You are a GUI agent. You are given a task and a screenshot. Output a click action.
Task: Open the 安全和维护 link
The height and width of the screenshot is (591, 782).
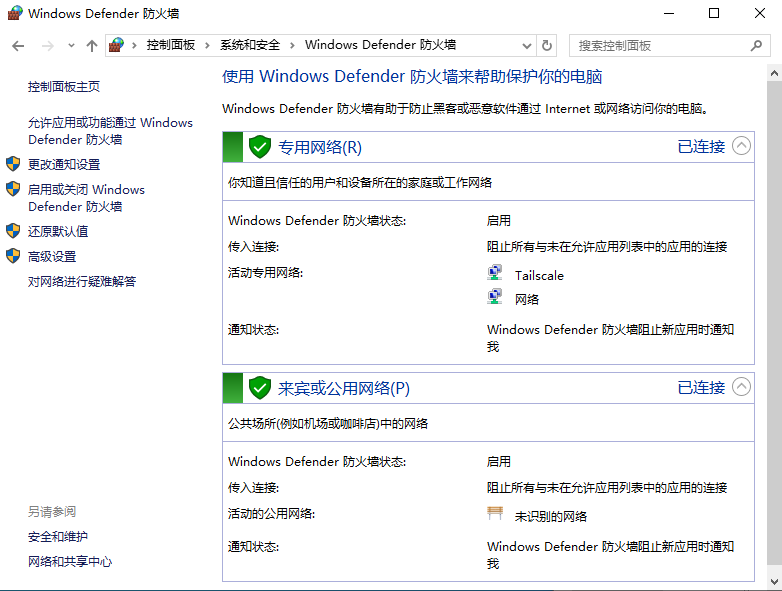(x=58, y=536)
